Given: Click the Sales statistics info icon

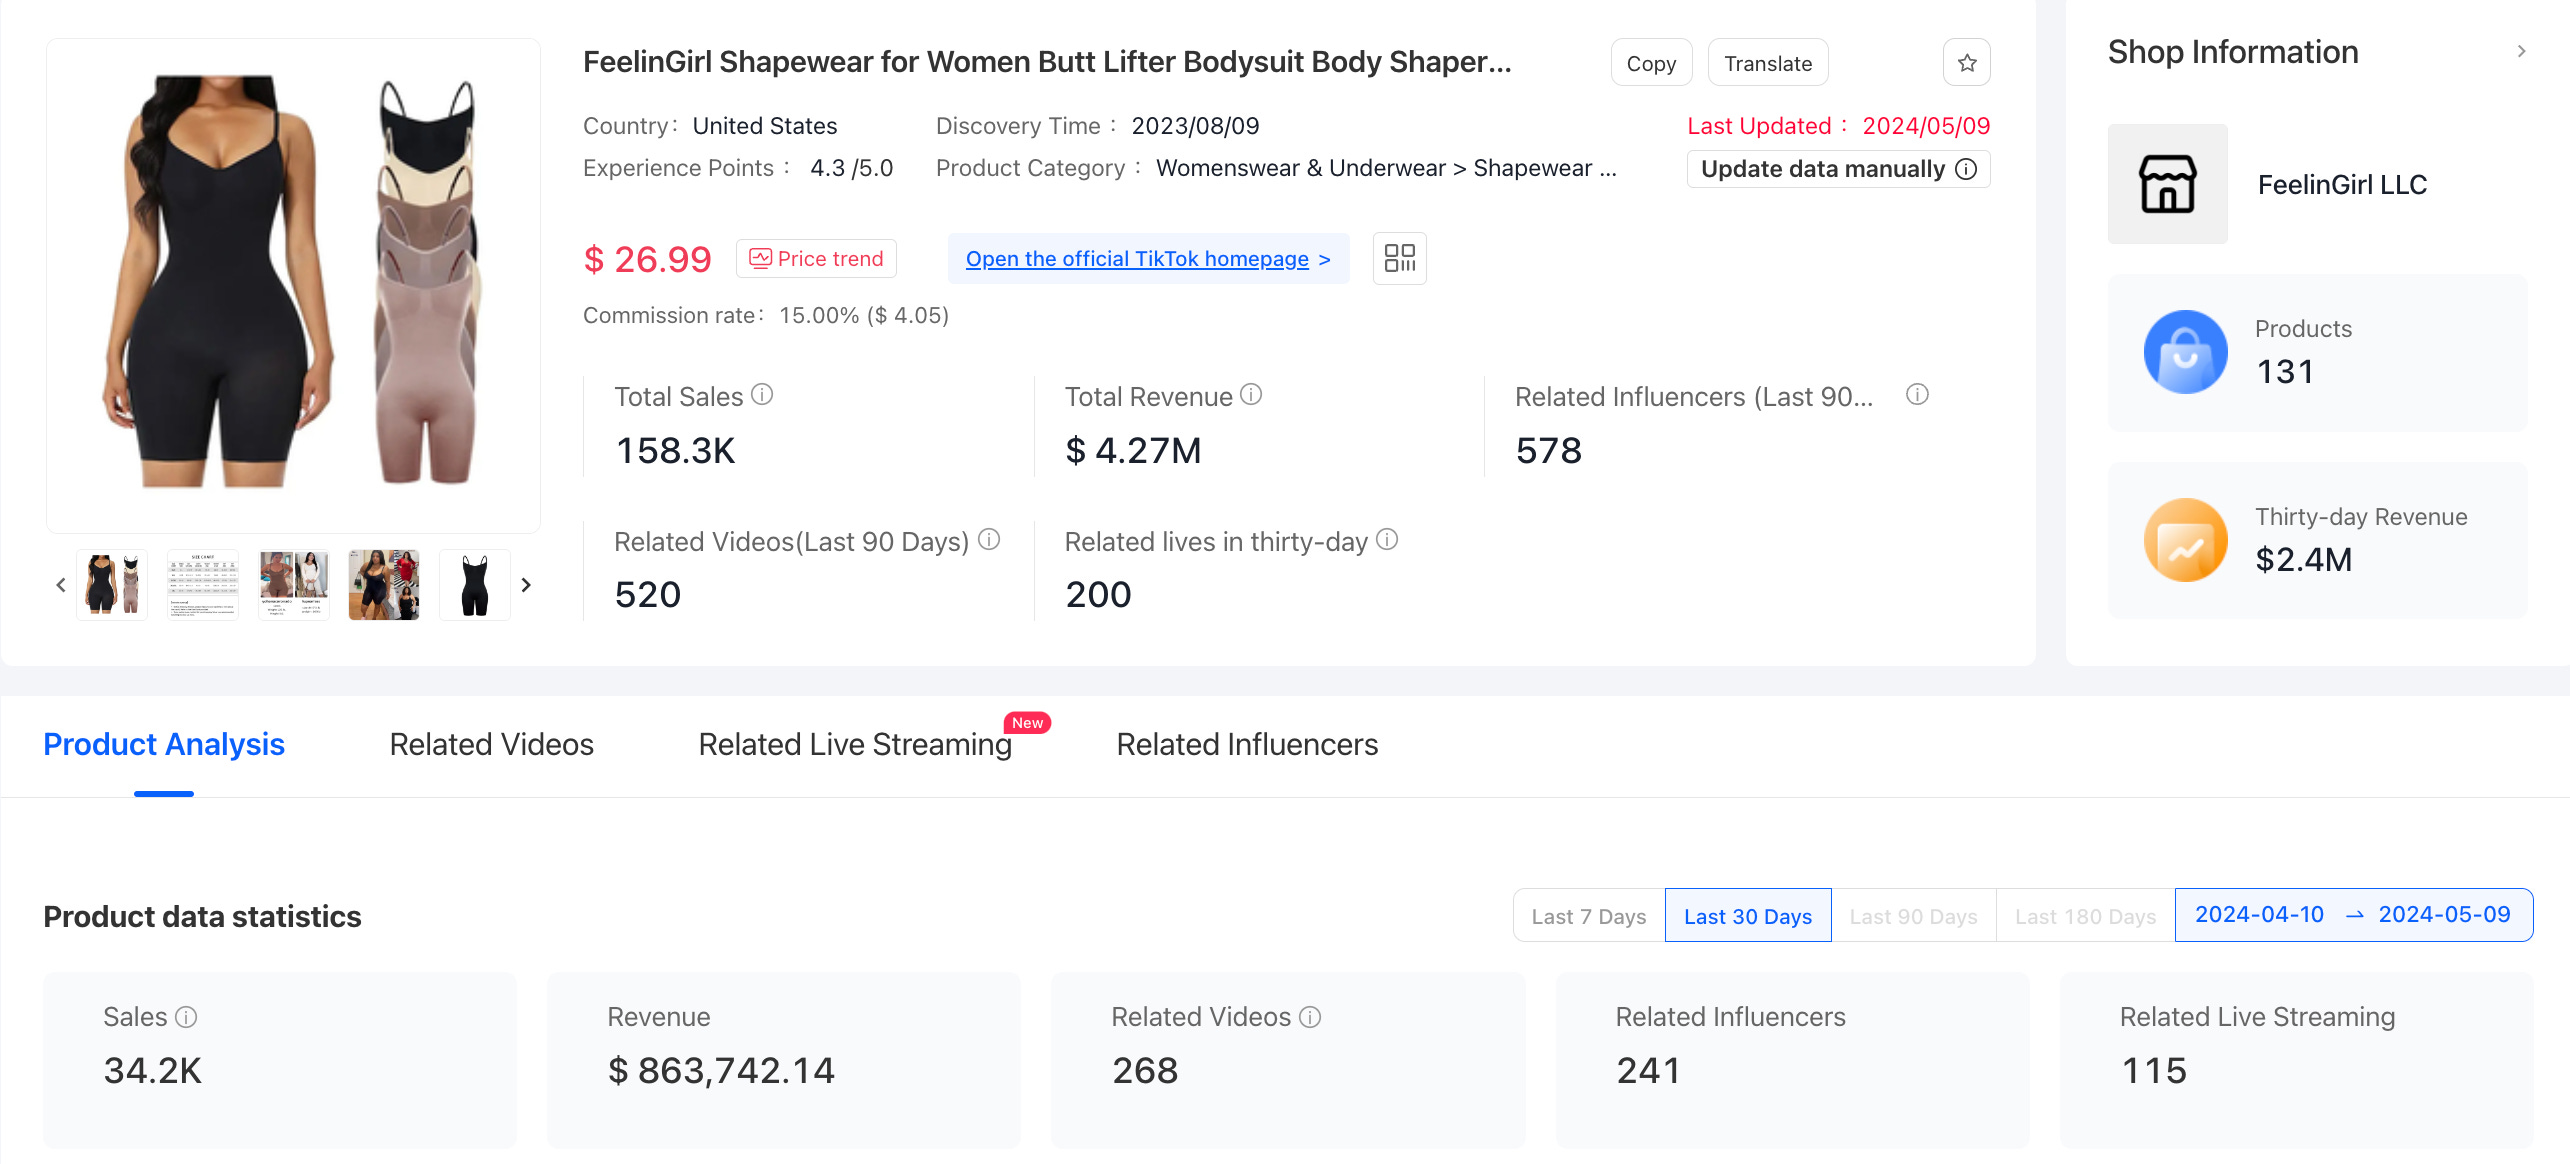Looking at the screenshot, I should 186,1017.
